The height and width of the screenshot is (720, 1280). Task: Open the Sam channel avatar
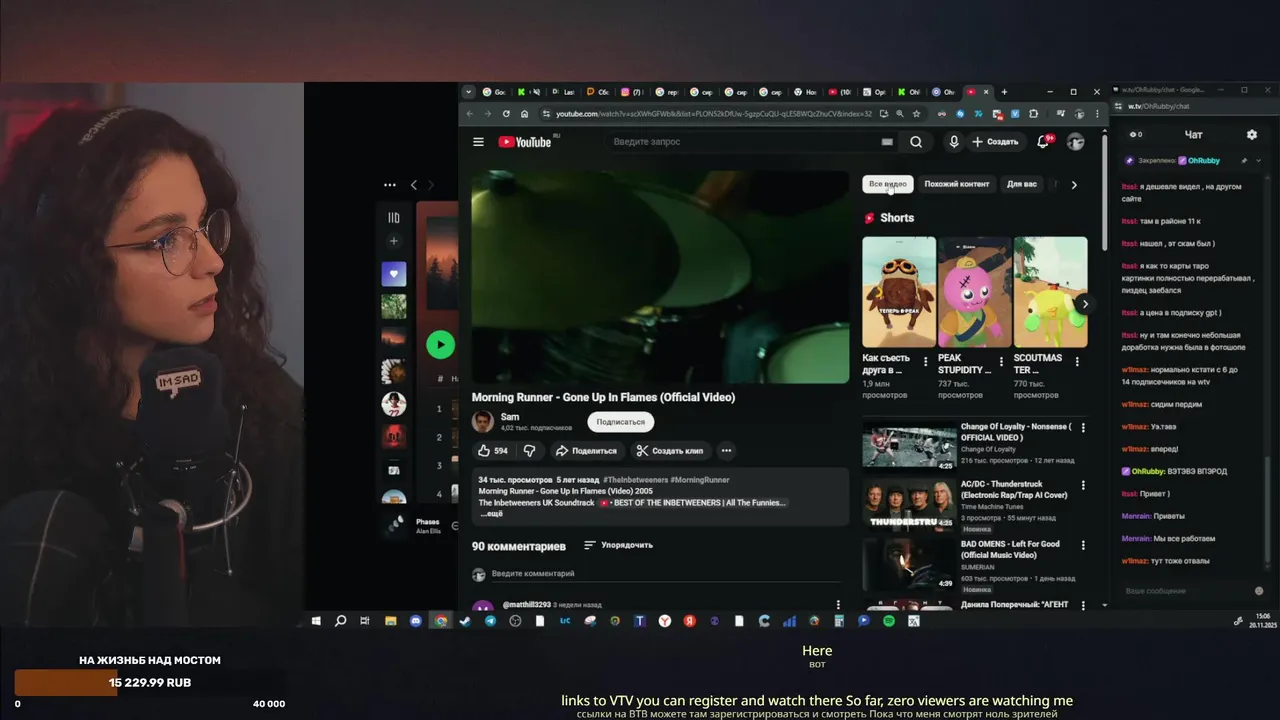pyautogui.click(x=482, y=421)
